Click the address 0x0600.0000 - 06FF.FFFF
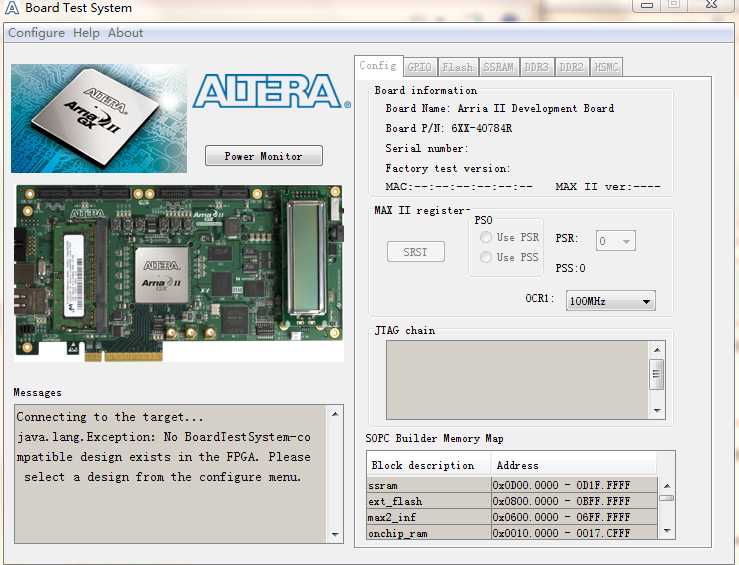The height and width of the screenshot is (565, 739). (x=561, y=517)
